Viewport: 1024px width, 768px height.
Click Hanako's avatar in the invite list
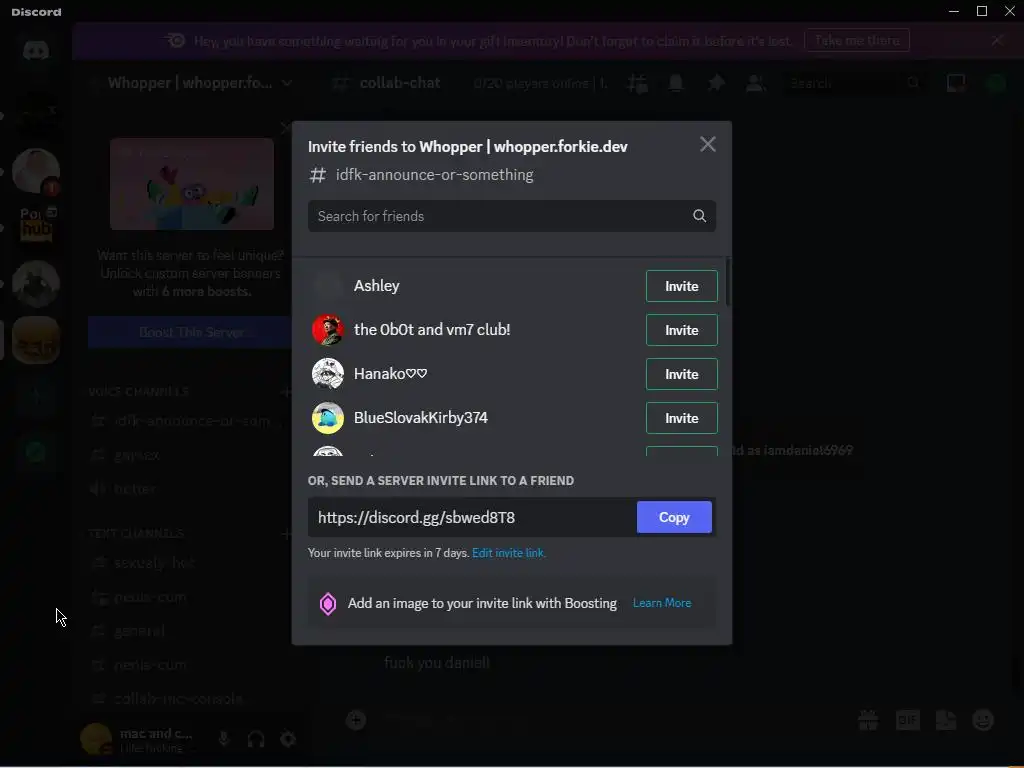coord(328,374)
